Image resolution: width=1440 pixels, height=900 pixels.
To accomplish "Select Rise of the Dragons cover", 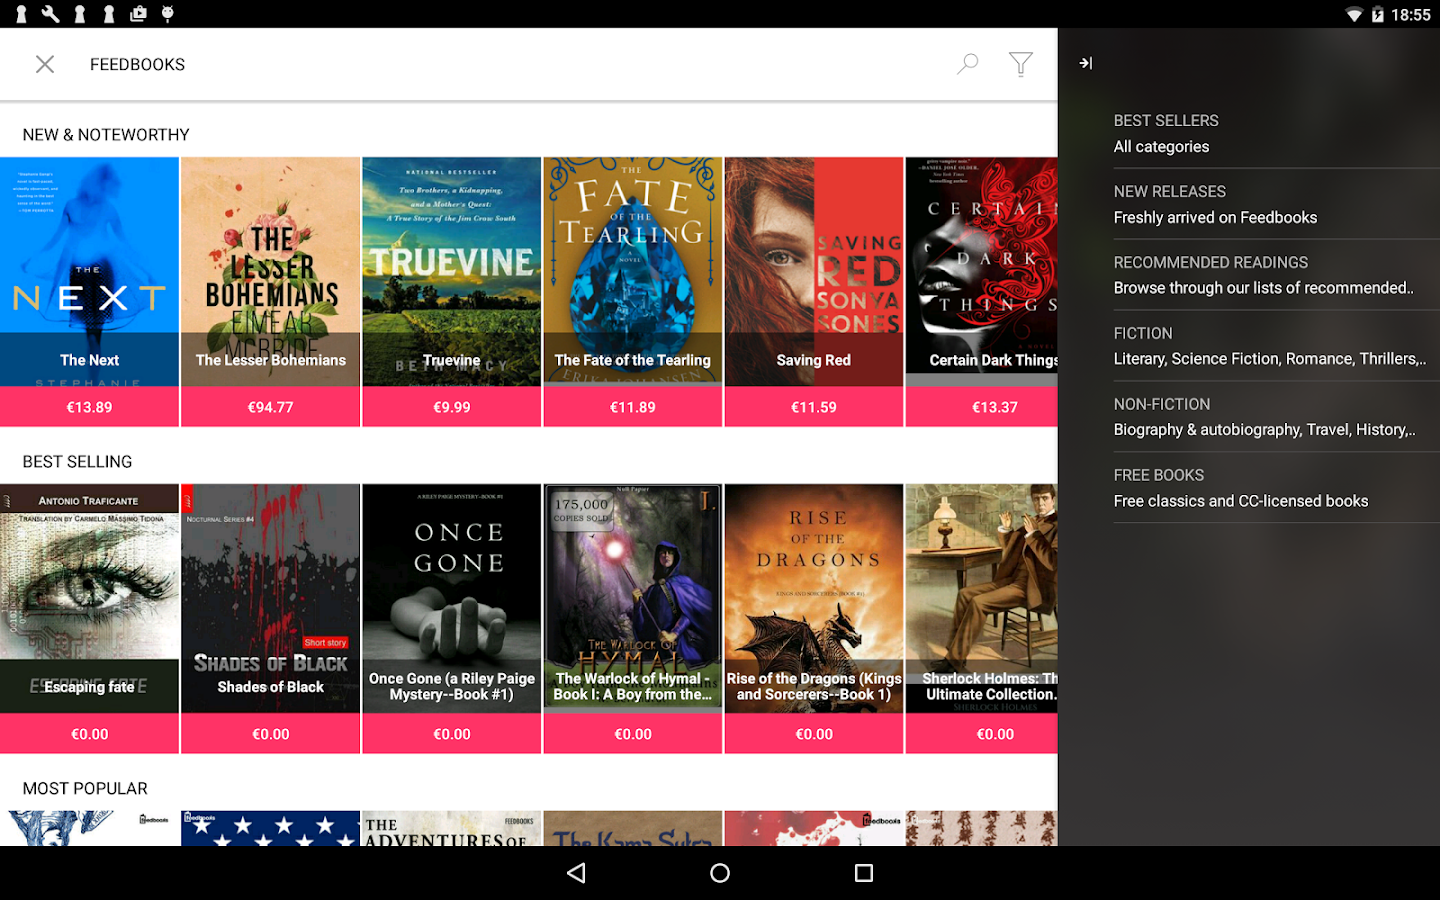I will [x=814, y=598].
